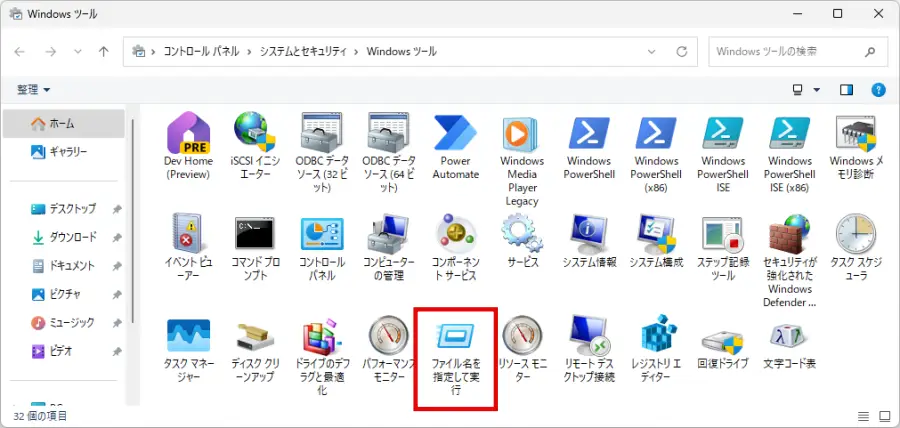Open Windows Media Player Legacy
Viewport: 900px width, 428px height.
pos(522,133)
